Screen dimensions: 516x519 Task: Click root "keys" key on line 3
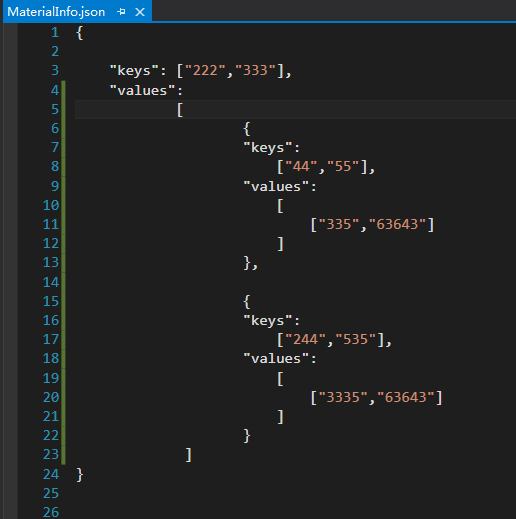[x=134, y=71]
